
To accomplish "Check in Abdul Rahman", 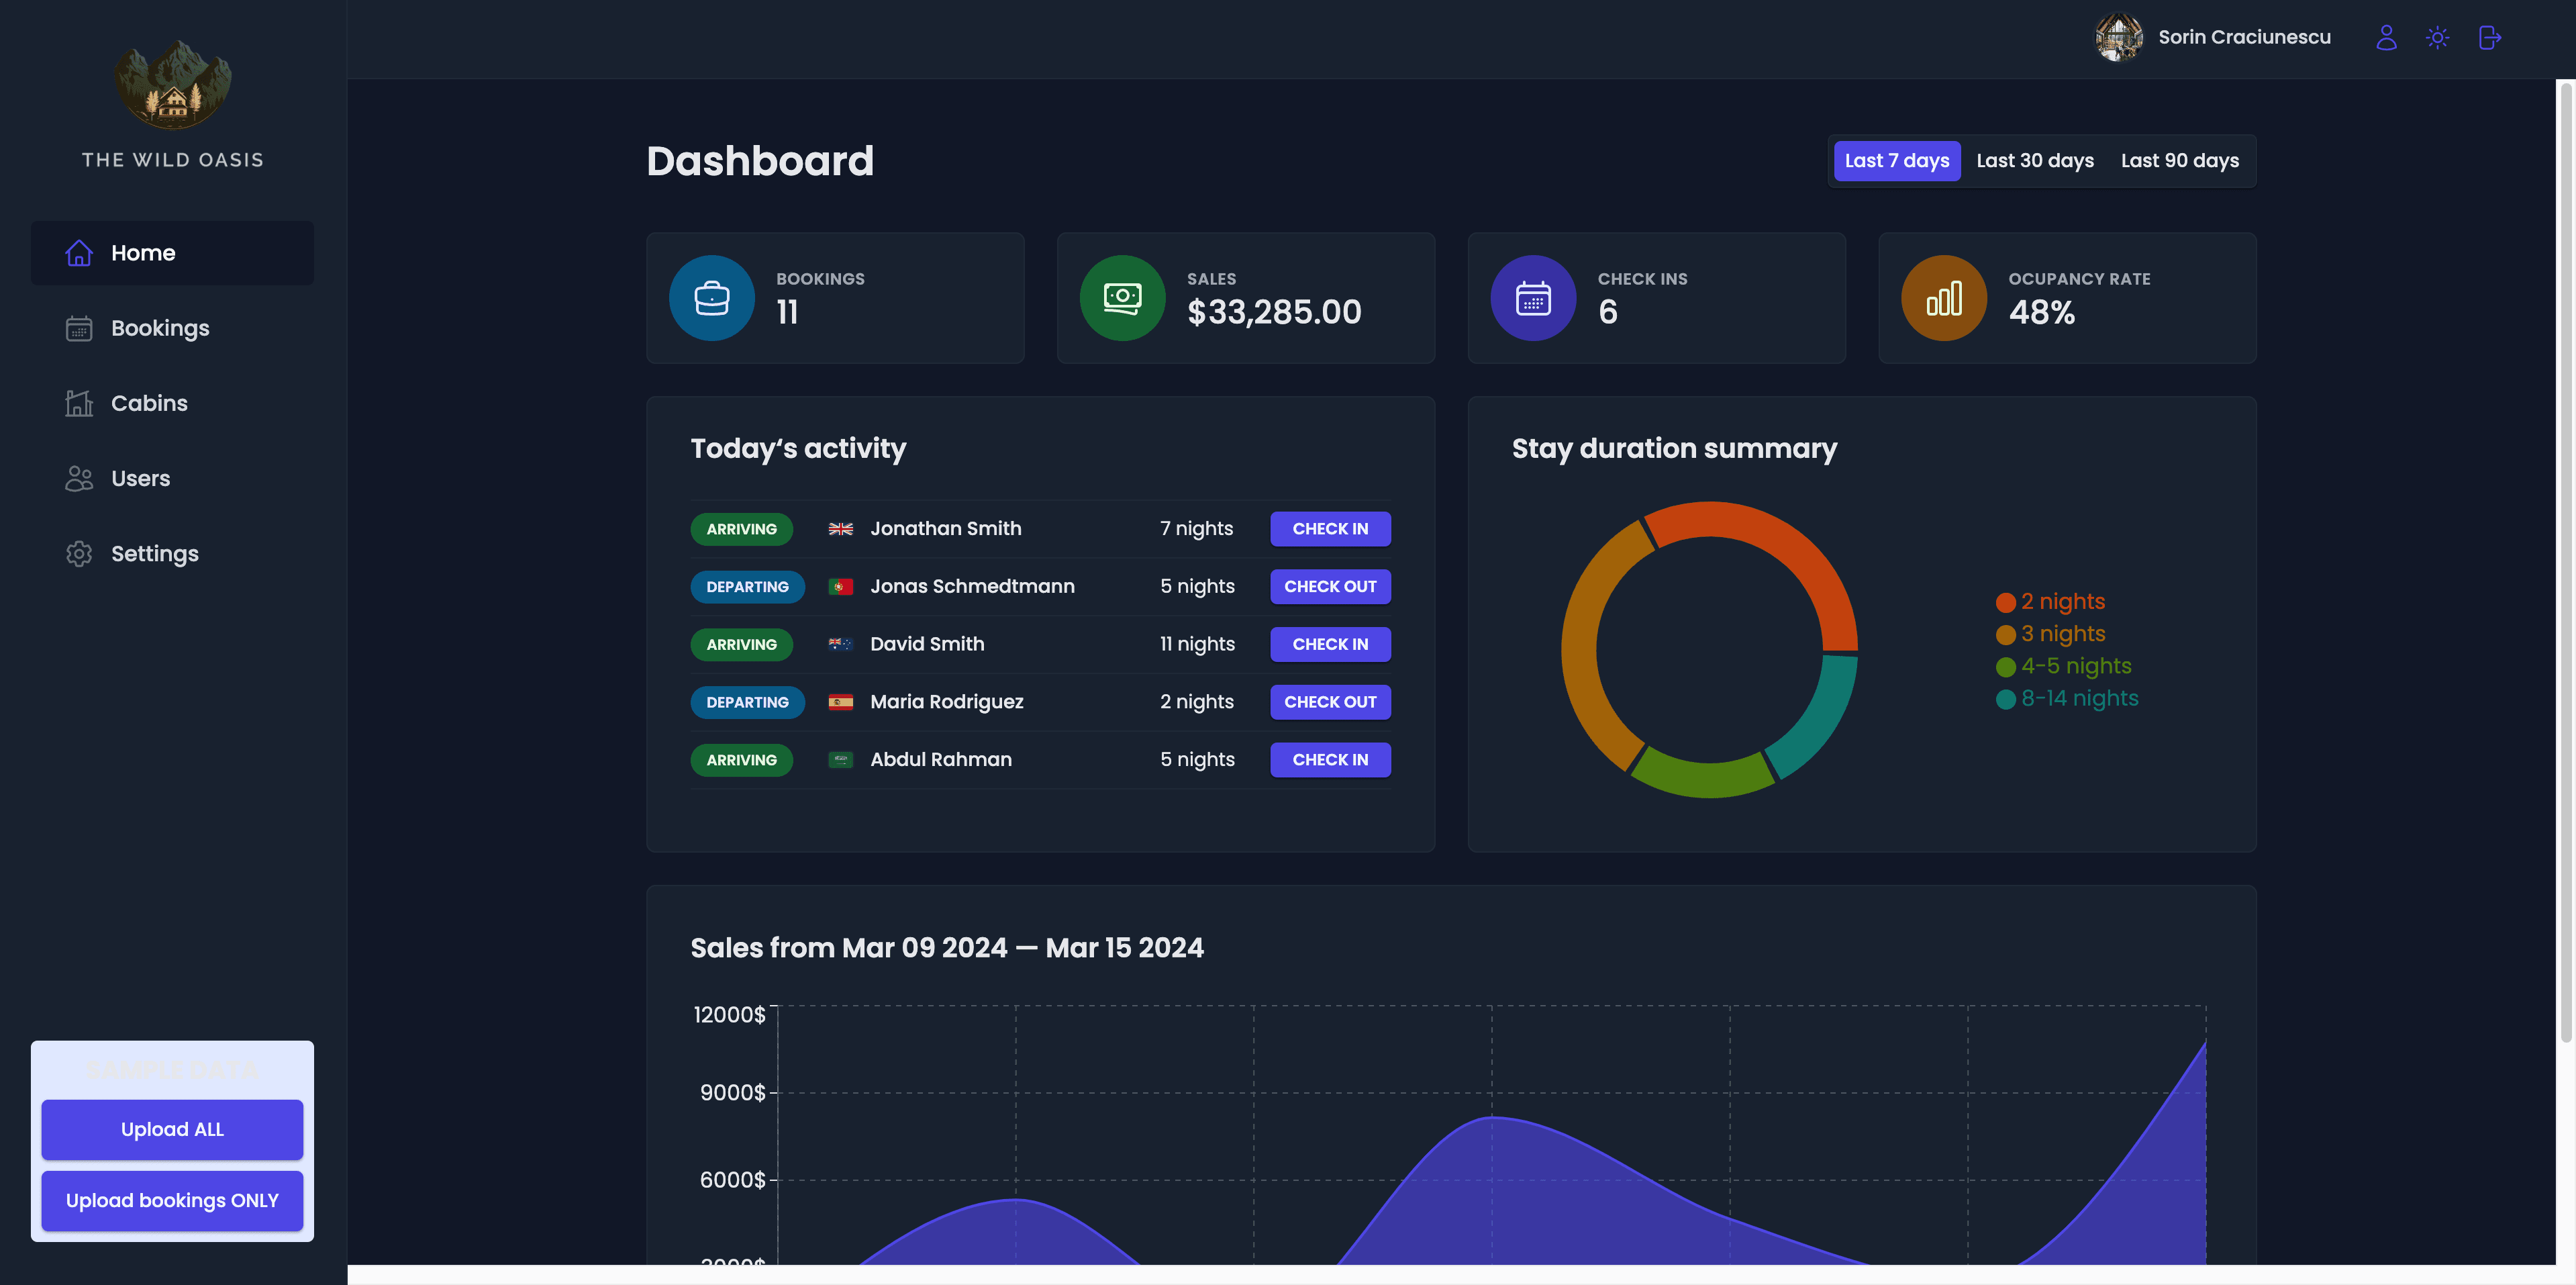I will (1330, 760).
